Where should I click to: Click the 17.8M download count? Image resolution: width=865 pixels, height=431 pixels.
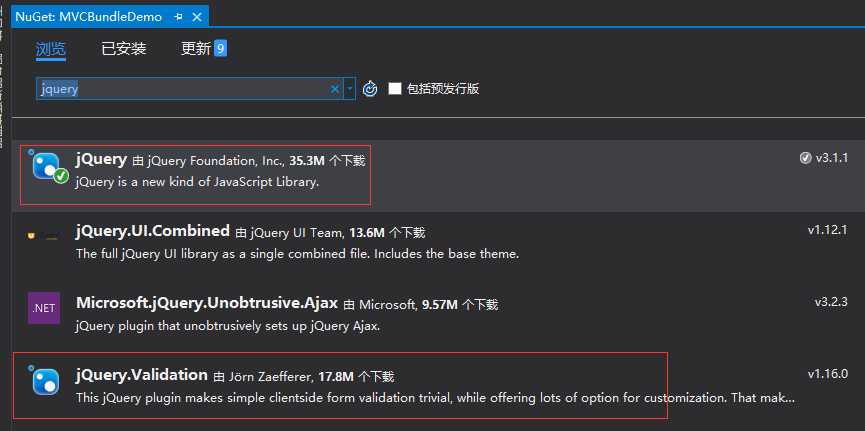point(335,377)
